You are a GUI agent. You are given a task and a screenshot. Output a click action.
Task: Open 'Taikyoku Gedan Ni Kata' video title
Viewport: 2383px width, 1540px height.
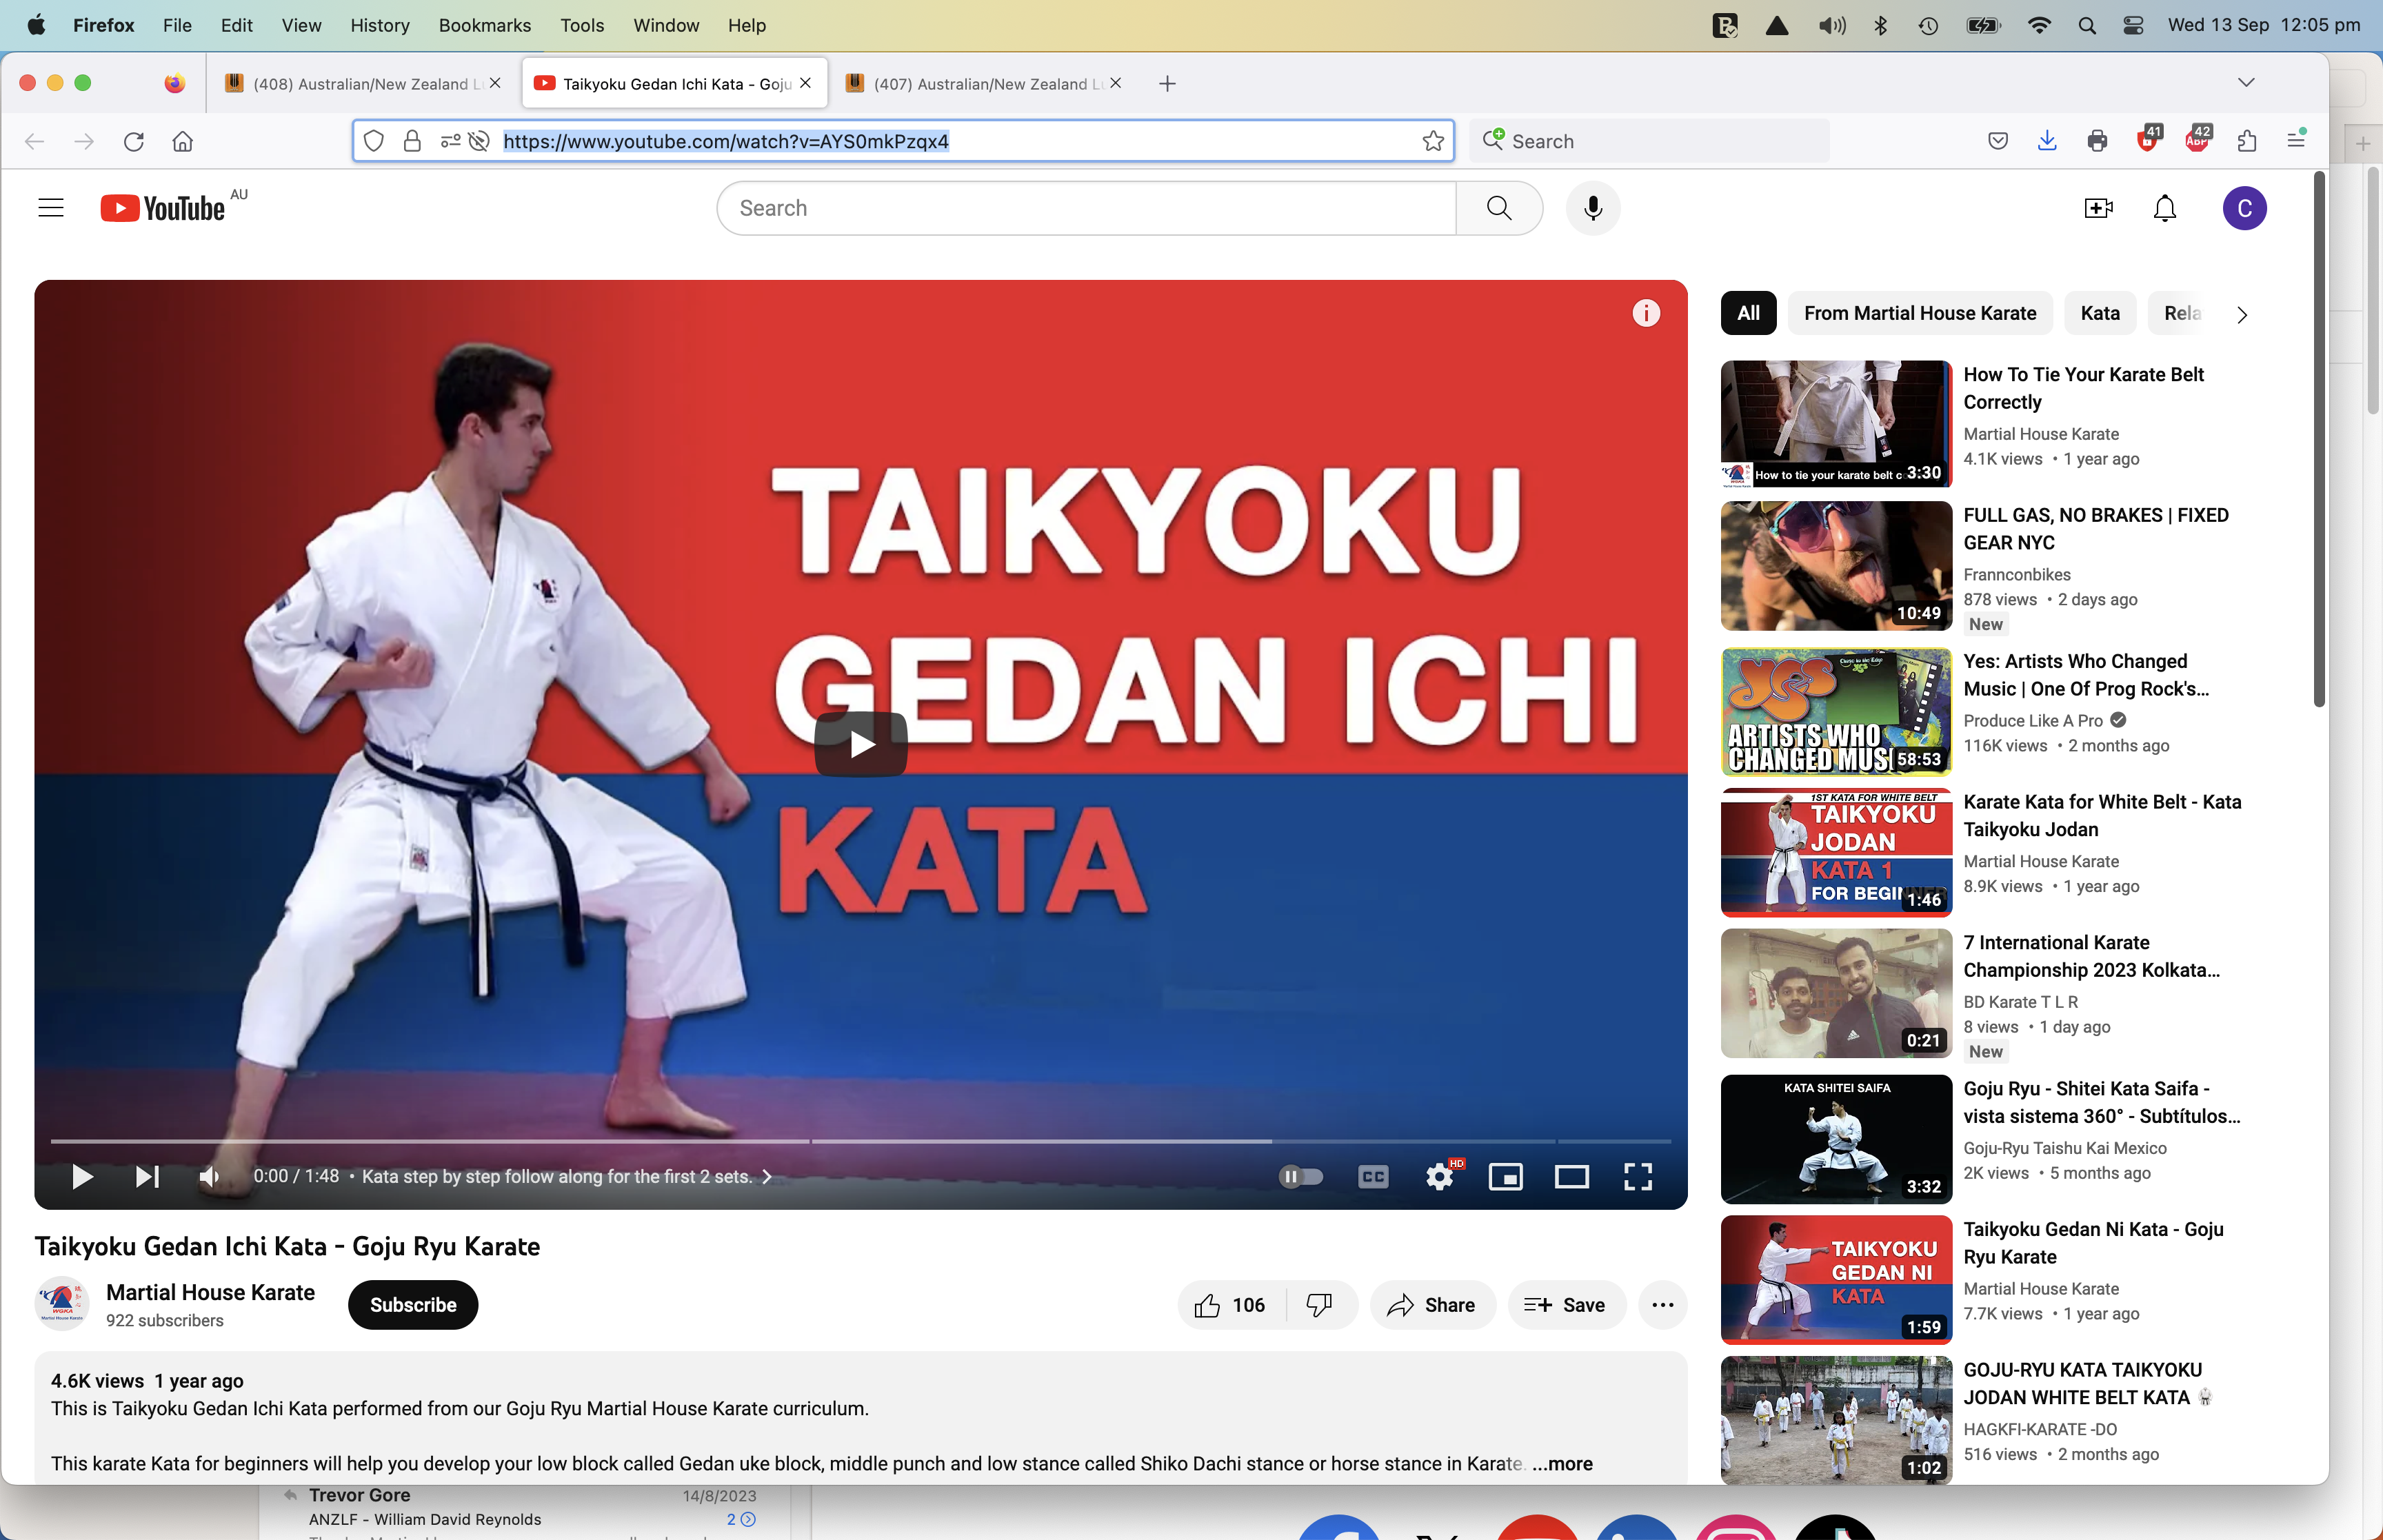coord(2093,1243)
